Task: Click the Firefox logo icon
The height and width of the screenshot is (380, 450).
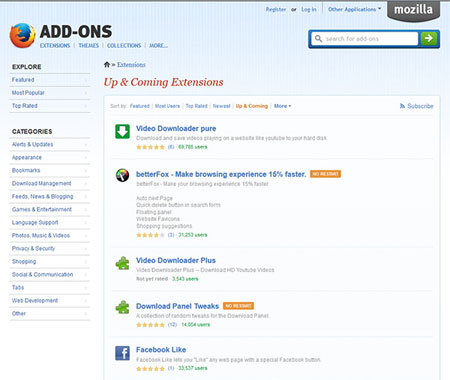Action: pos(22,35)
